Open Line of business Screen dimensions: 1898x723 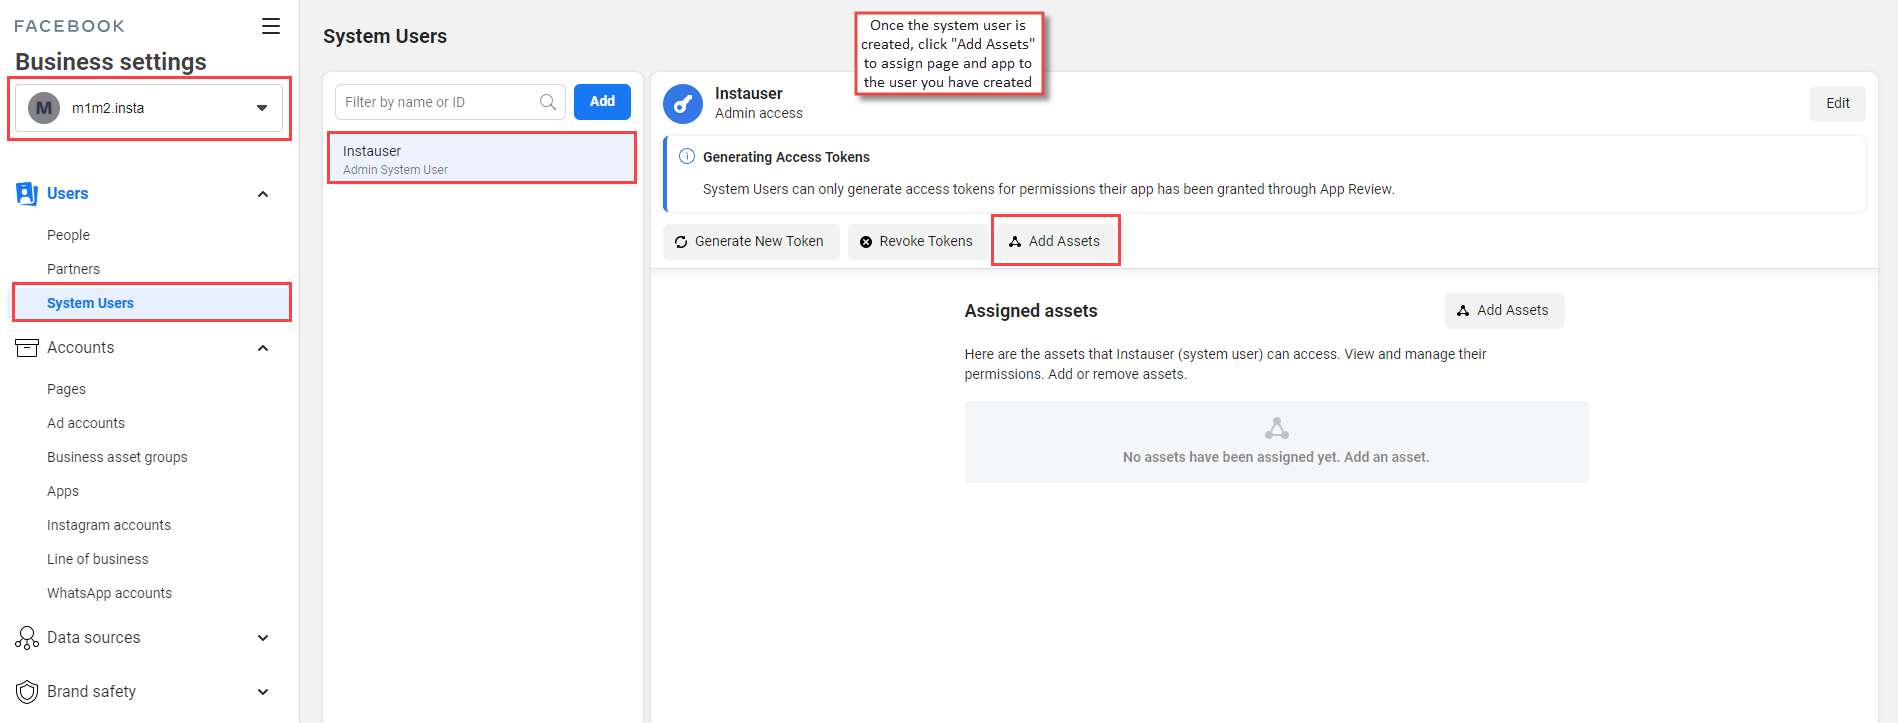(x=97, y=559)
